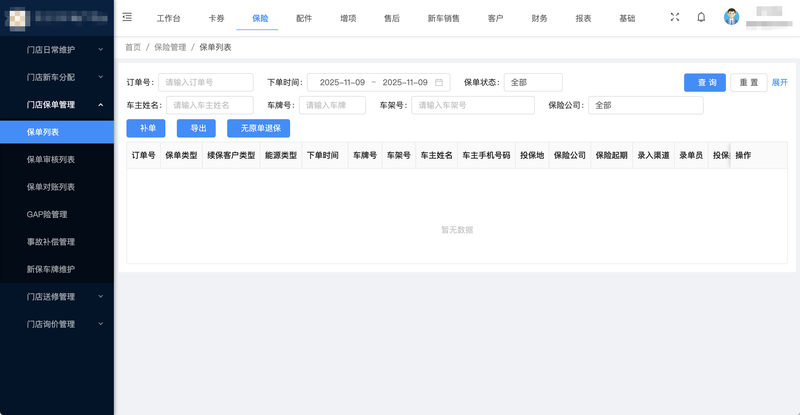Image resolution: width=800 pixels, height=415 pixels.
Task: Go to 首页 in the breadcrumb
Action: (x=132, y=47)
